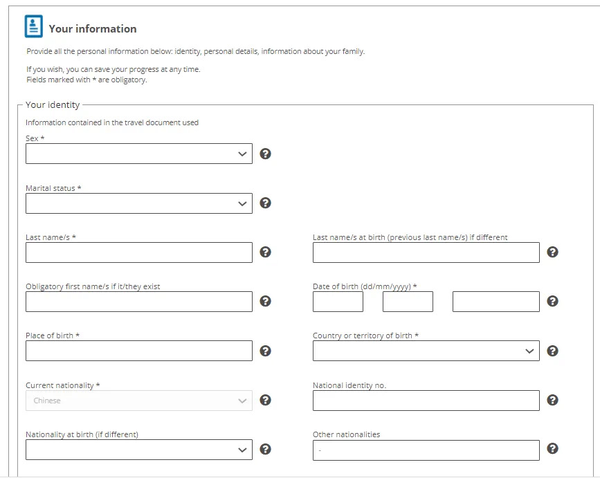600x478 pixels.
Task: Expand the Marital status dropdown
Action: pos(139,203)
